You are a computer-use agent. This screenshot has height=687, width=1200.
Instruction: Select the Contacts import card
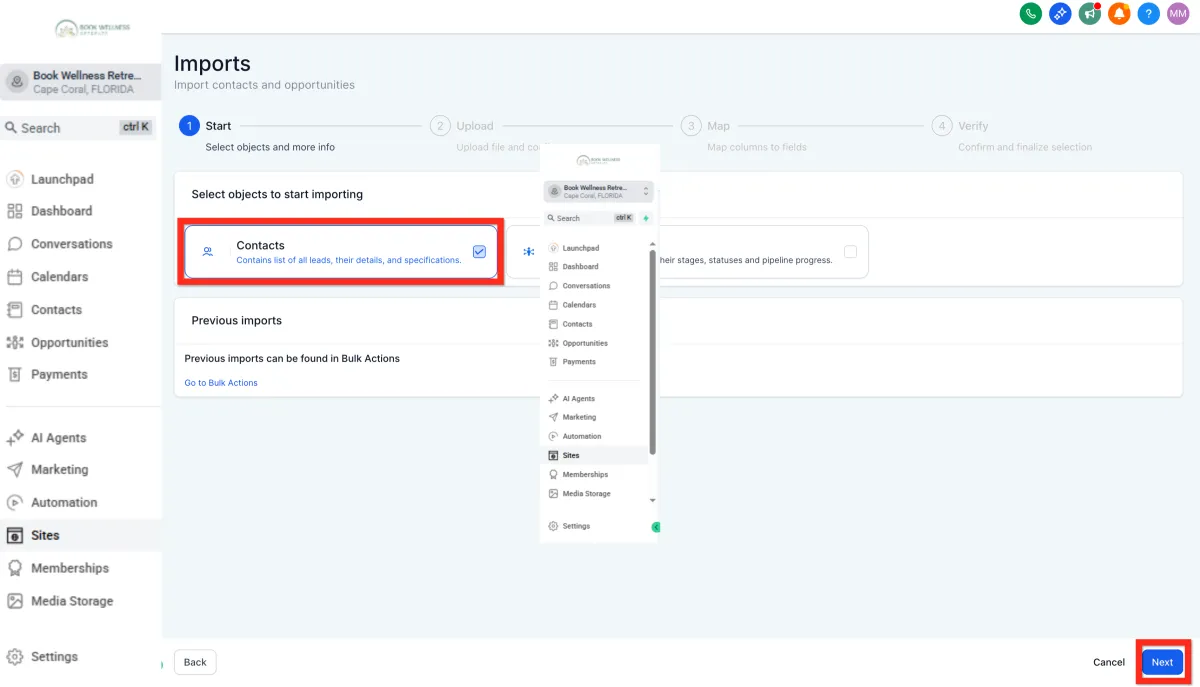[341, 252]
